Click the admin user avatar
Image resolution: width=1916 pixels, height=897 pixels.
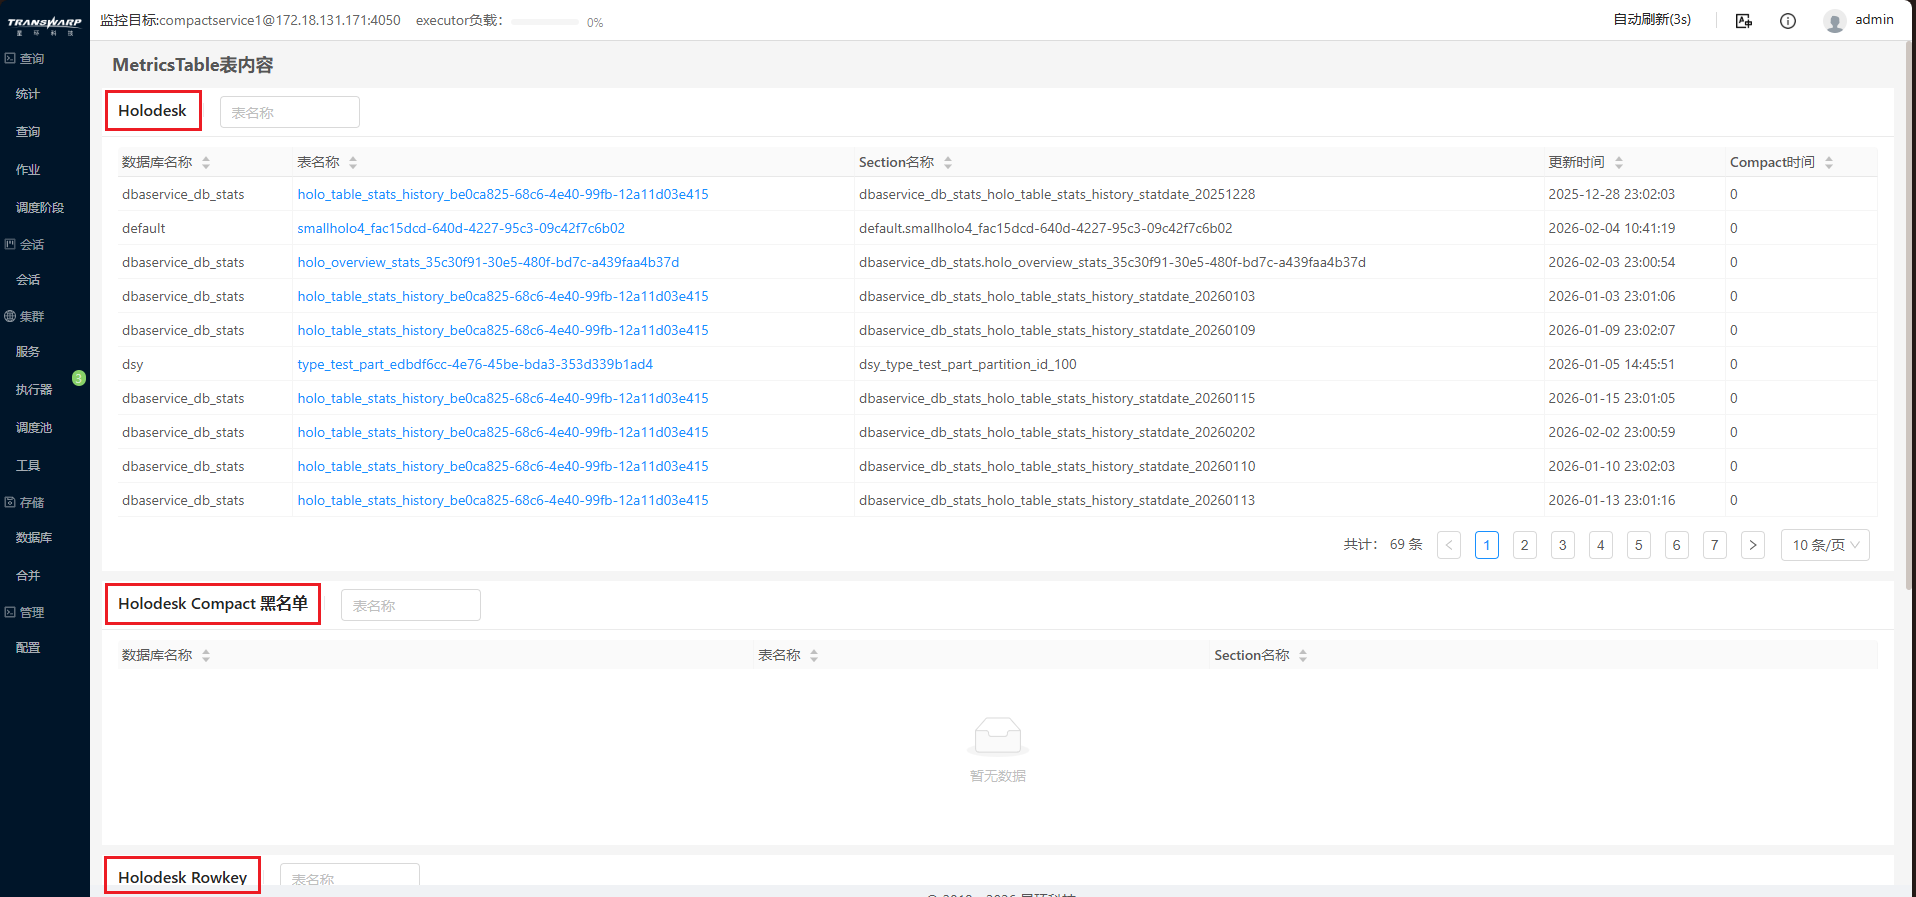pos(1834,21)
